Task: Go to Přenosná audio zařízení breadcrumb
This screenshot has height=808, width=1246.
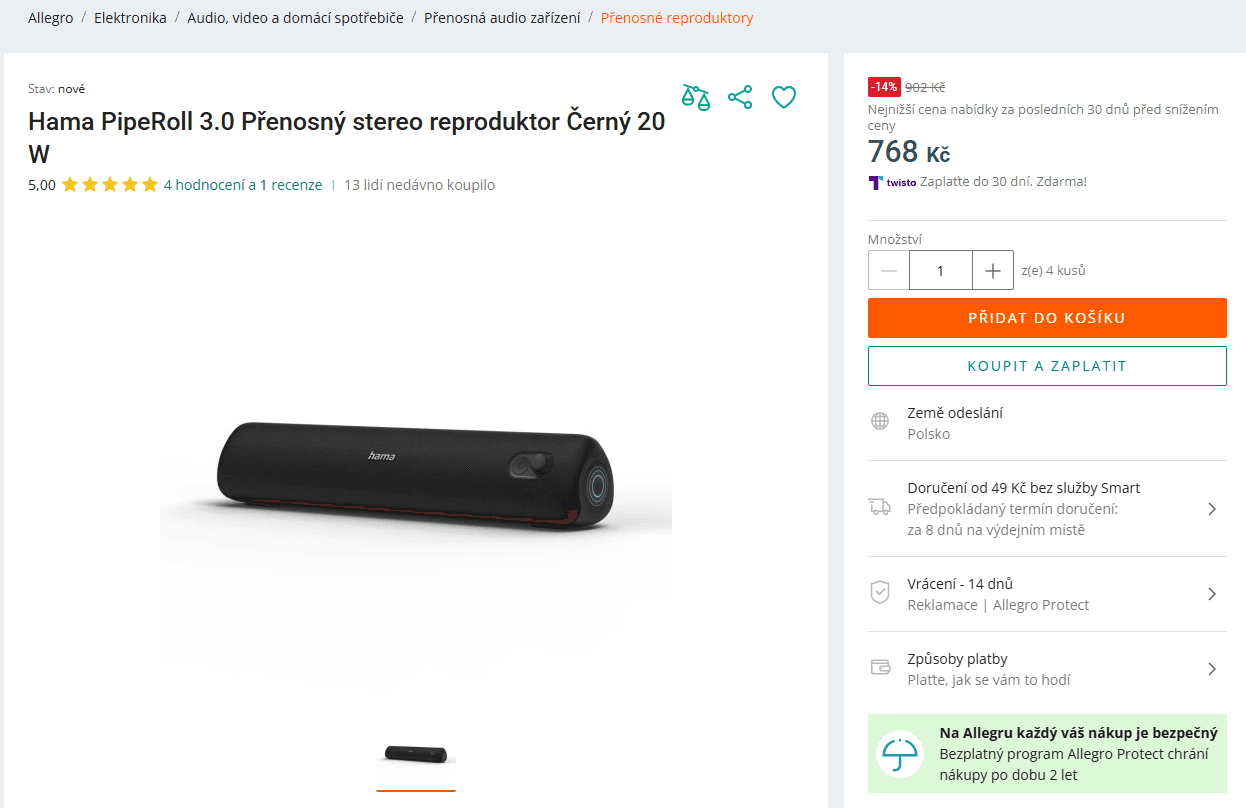Action: coord(502,18)
